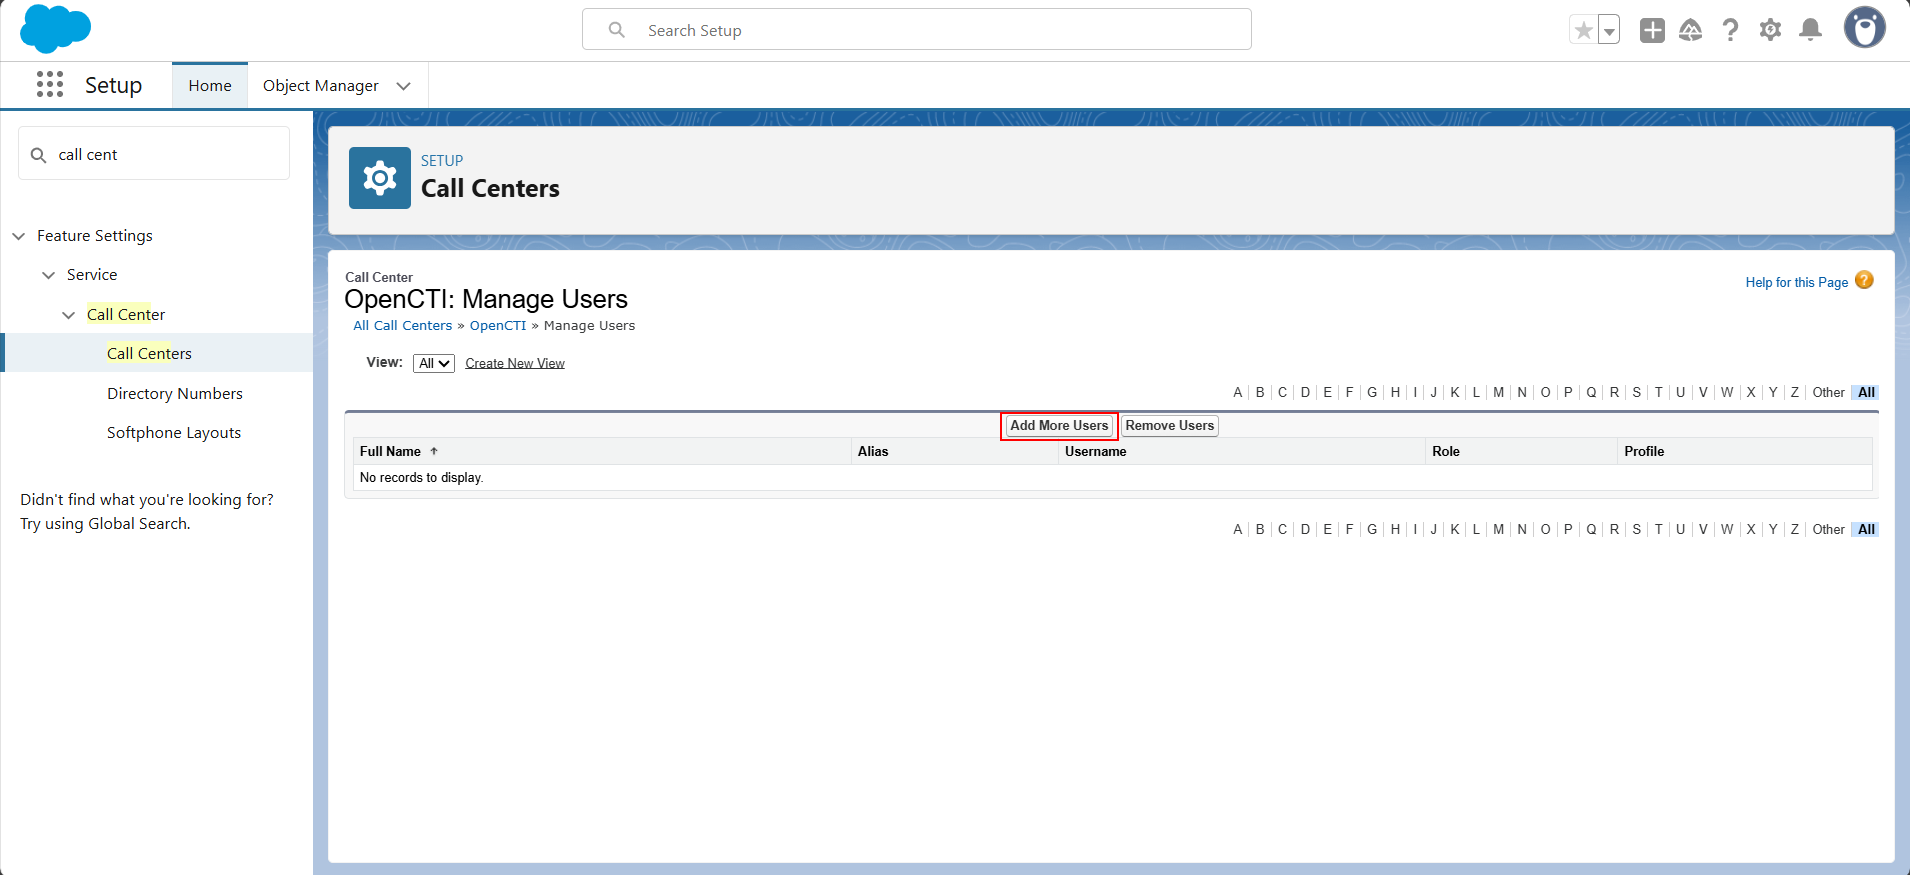Screen dimensions: 1910x875
Task: Filter by letter B in bottom alphabet bar
Action: click(x=1260, y=529)
